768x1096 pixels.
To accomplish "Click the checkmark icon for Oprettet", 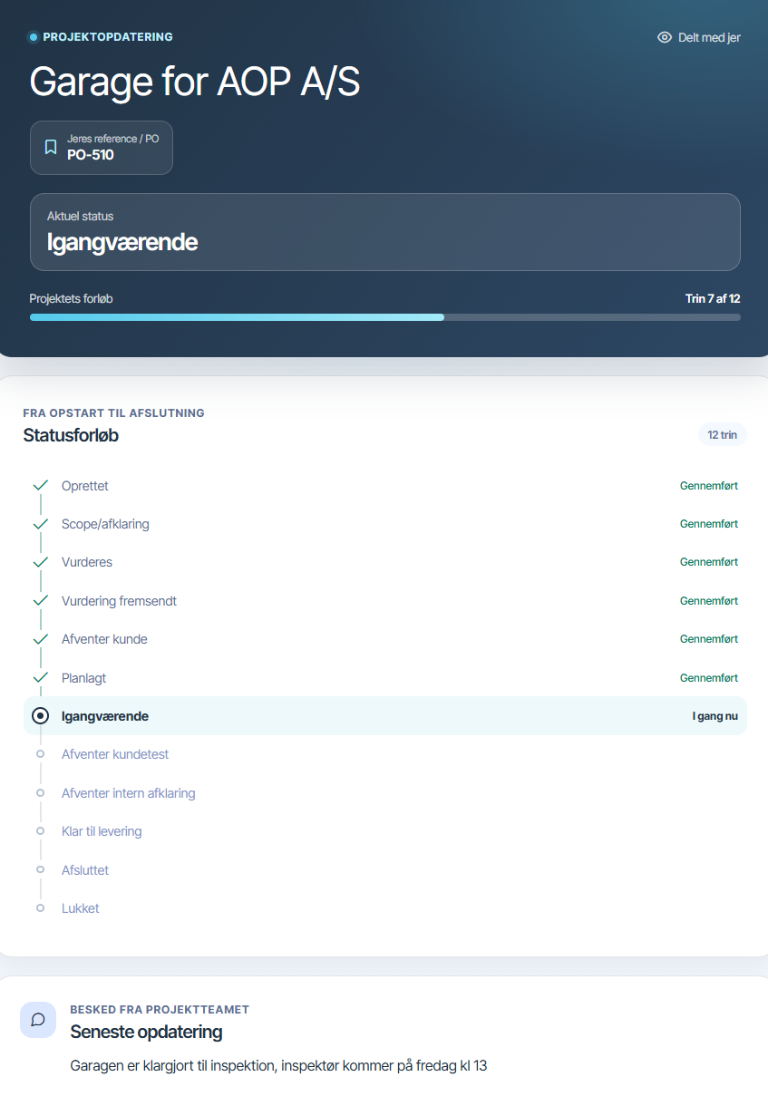I will [x=41, y=485].
